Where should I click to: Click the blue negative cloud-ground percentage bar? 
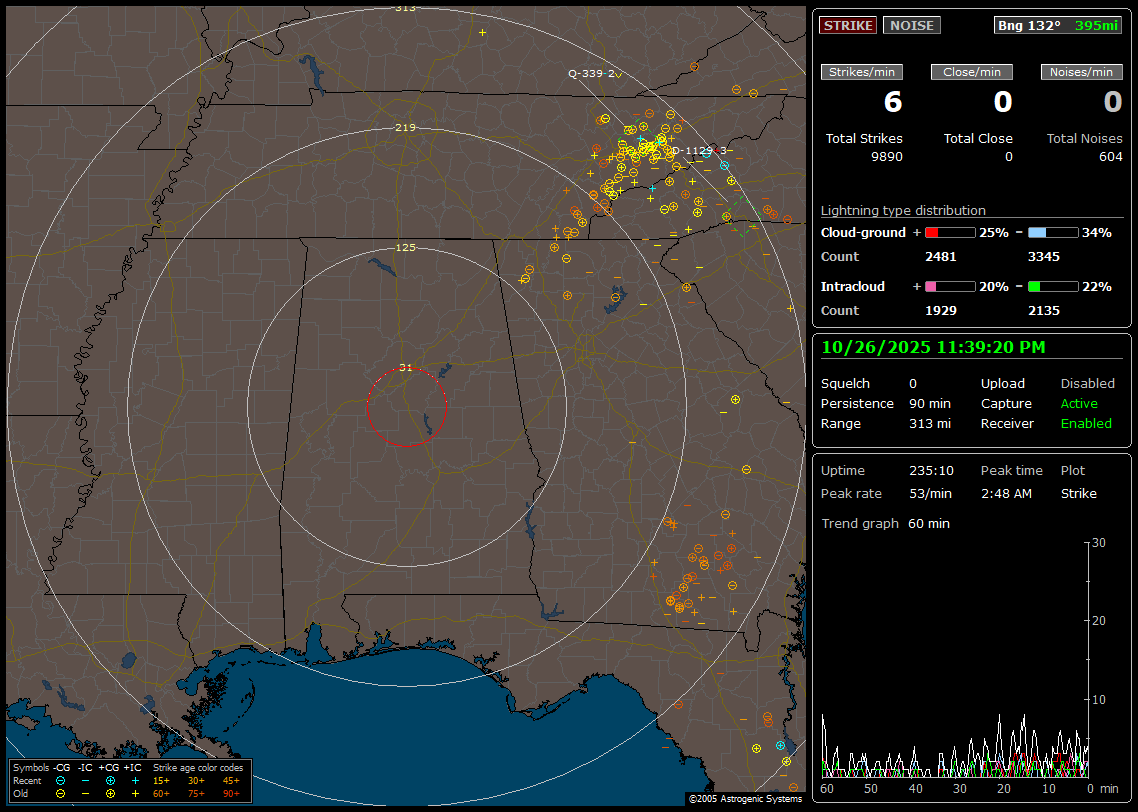[1053, 233]
